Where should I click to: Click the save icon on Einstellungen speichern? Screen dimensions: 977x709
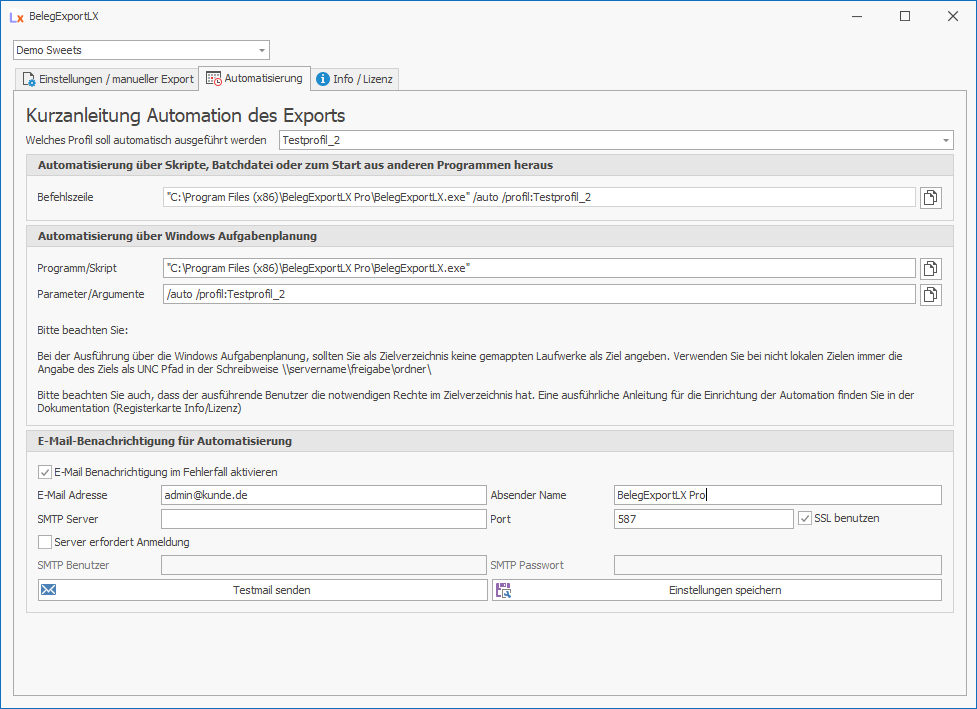[503, 591]
